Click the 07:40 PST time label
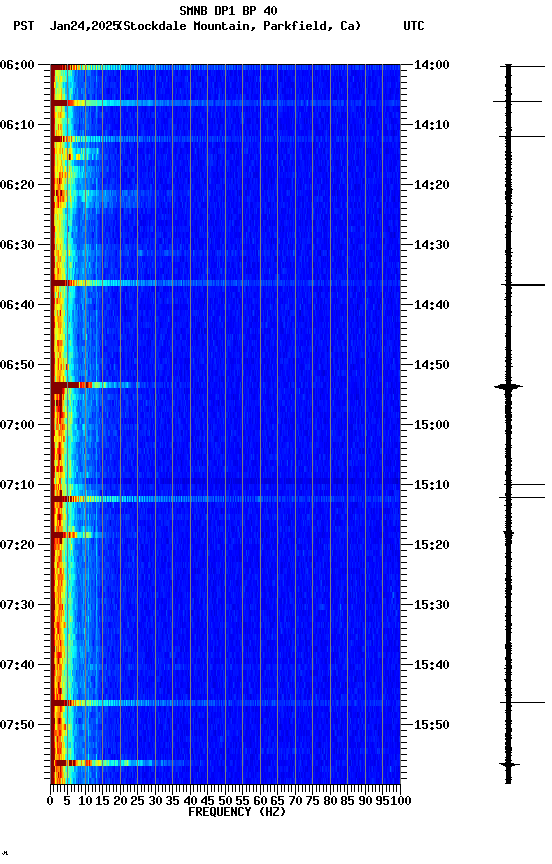552x864 pixels. pos(17,666)
